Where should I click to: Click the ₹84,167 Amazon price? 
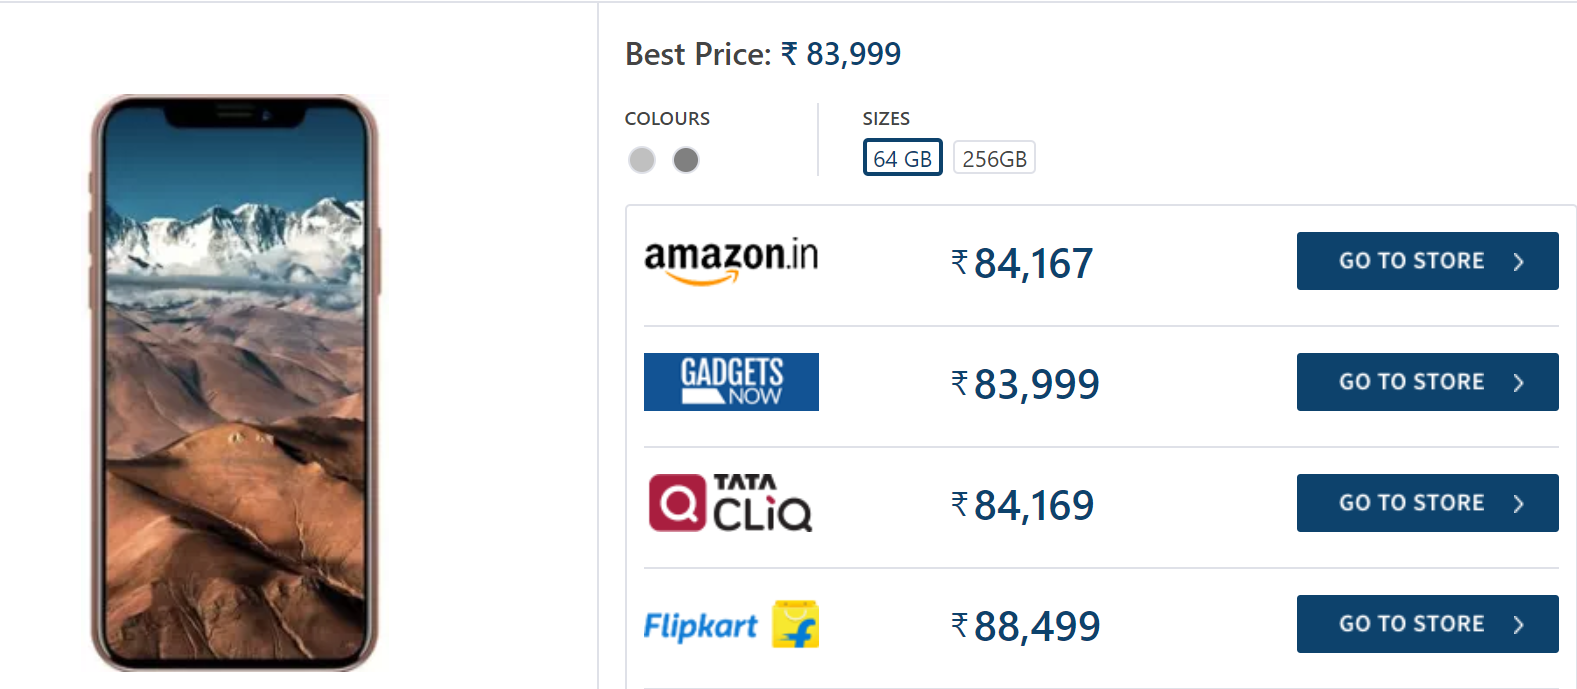pos(1022,263)
